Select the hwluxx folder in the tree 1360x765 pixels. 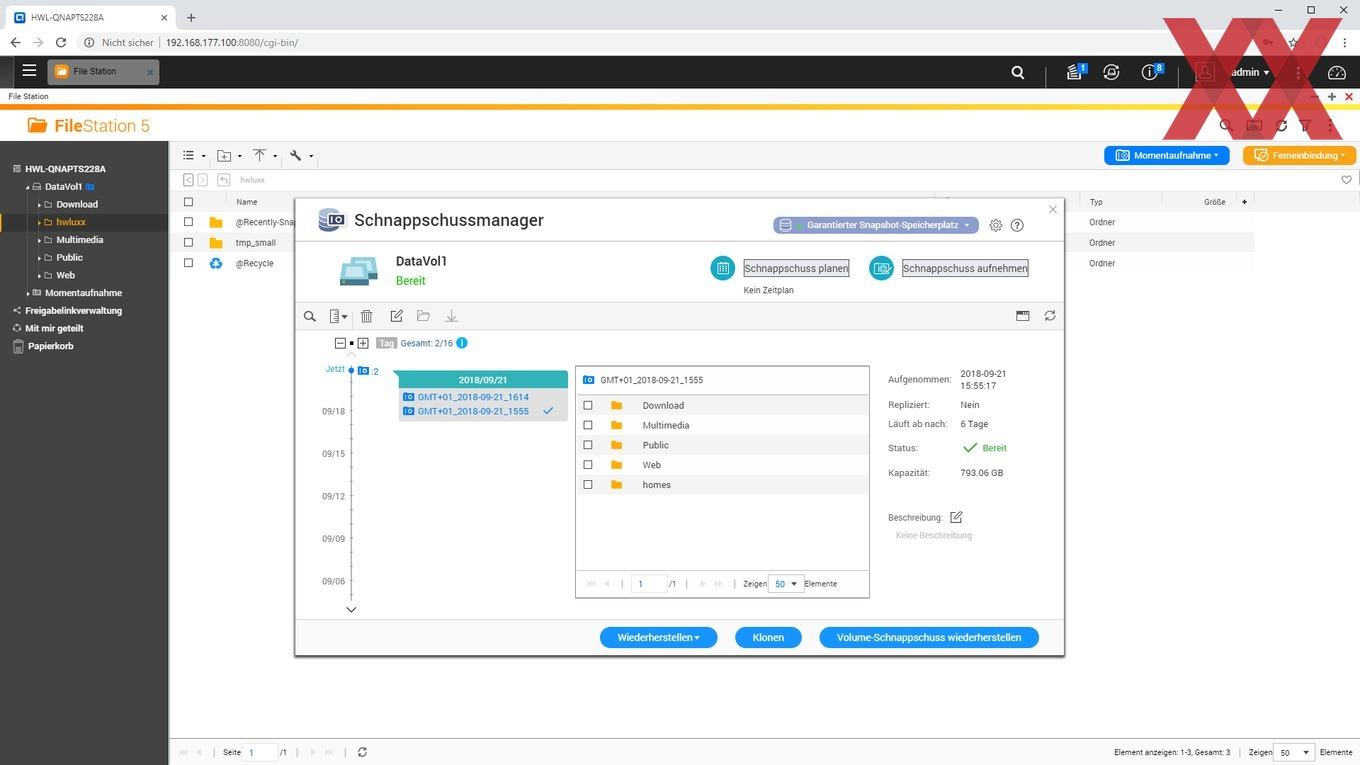coord(71,222)
